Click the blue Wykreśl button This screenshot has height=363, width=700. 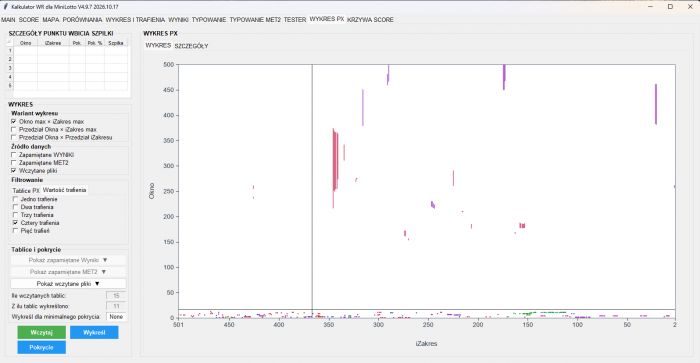[94, 332]
